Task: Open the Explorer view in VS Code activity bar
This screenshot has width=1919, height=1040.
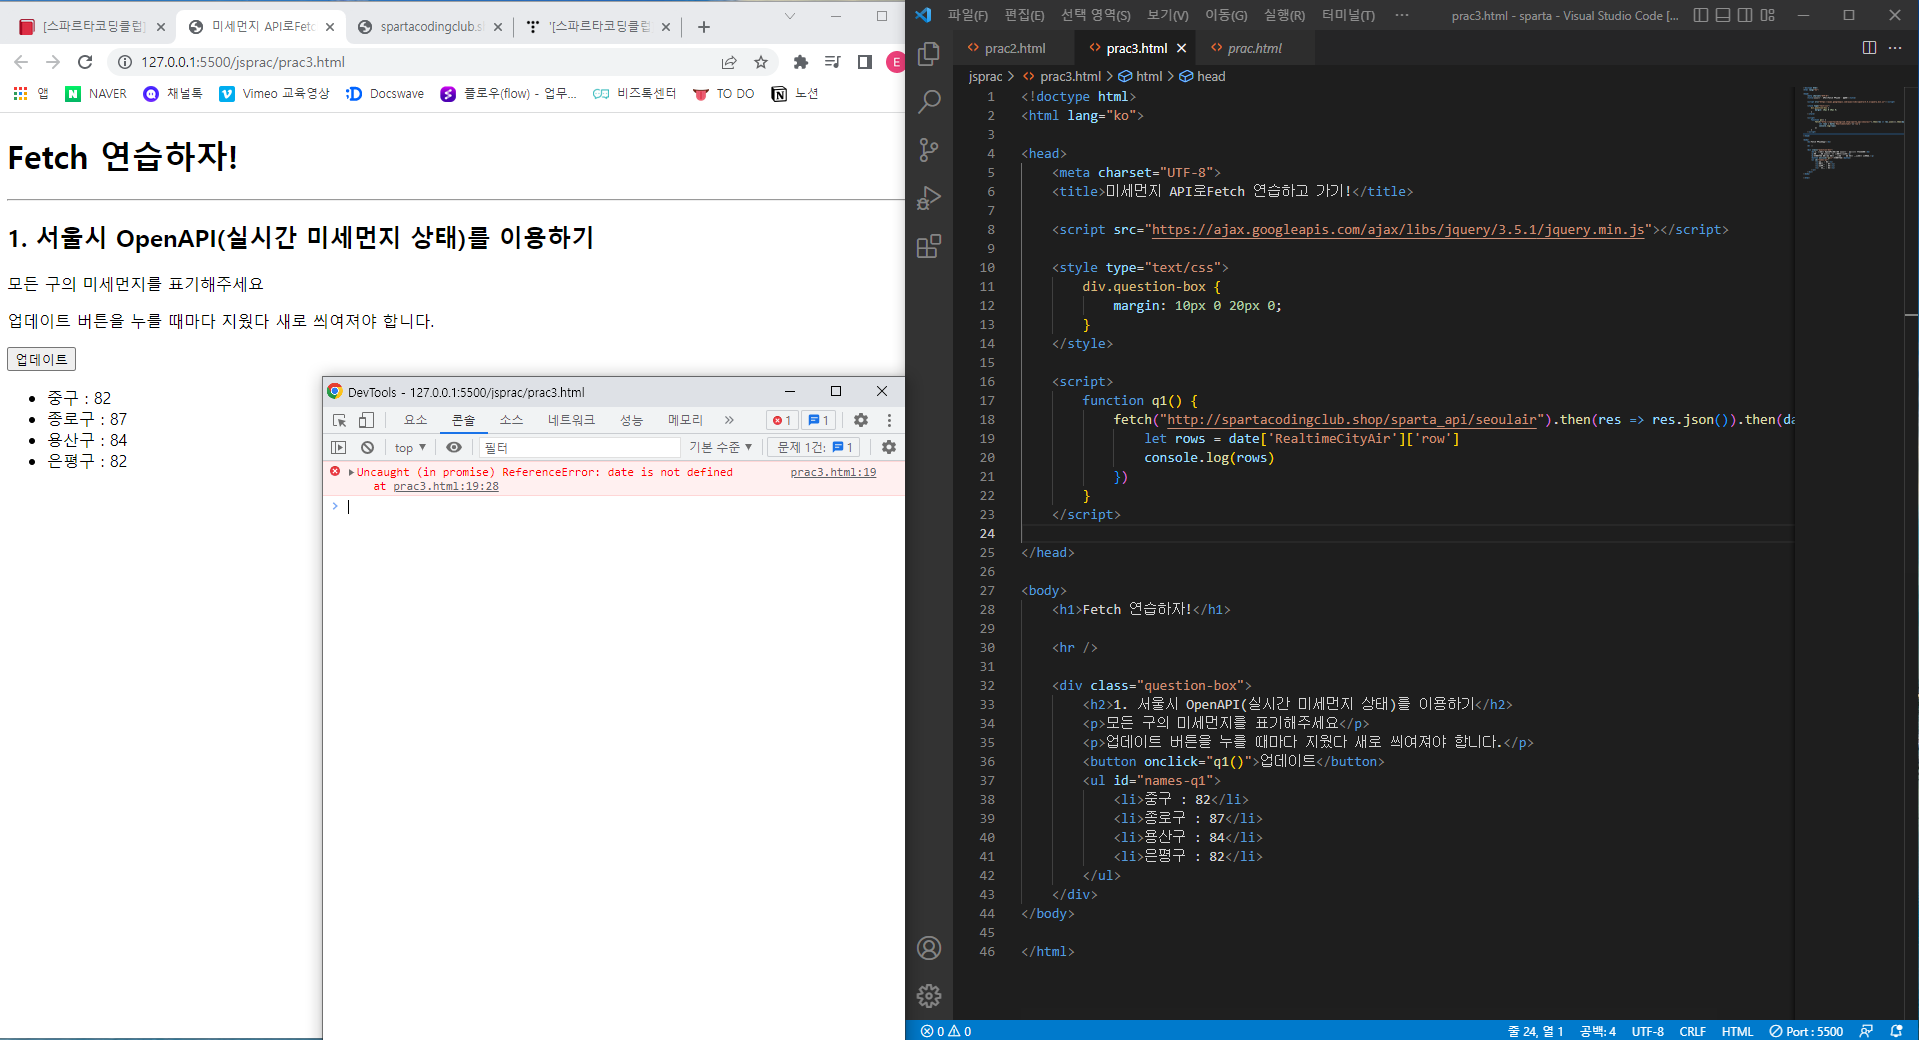Action: [x=929, y=54]
